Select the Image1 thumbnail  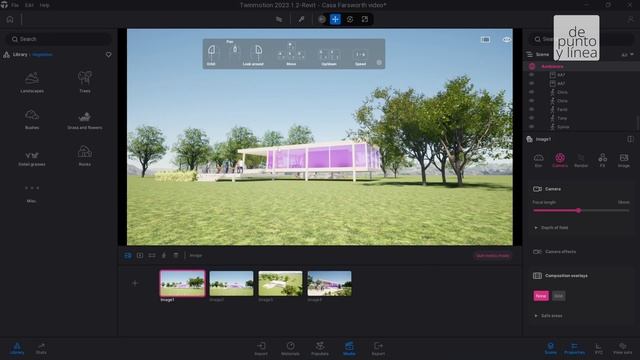pyautogui.click(x=182, y=283)
